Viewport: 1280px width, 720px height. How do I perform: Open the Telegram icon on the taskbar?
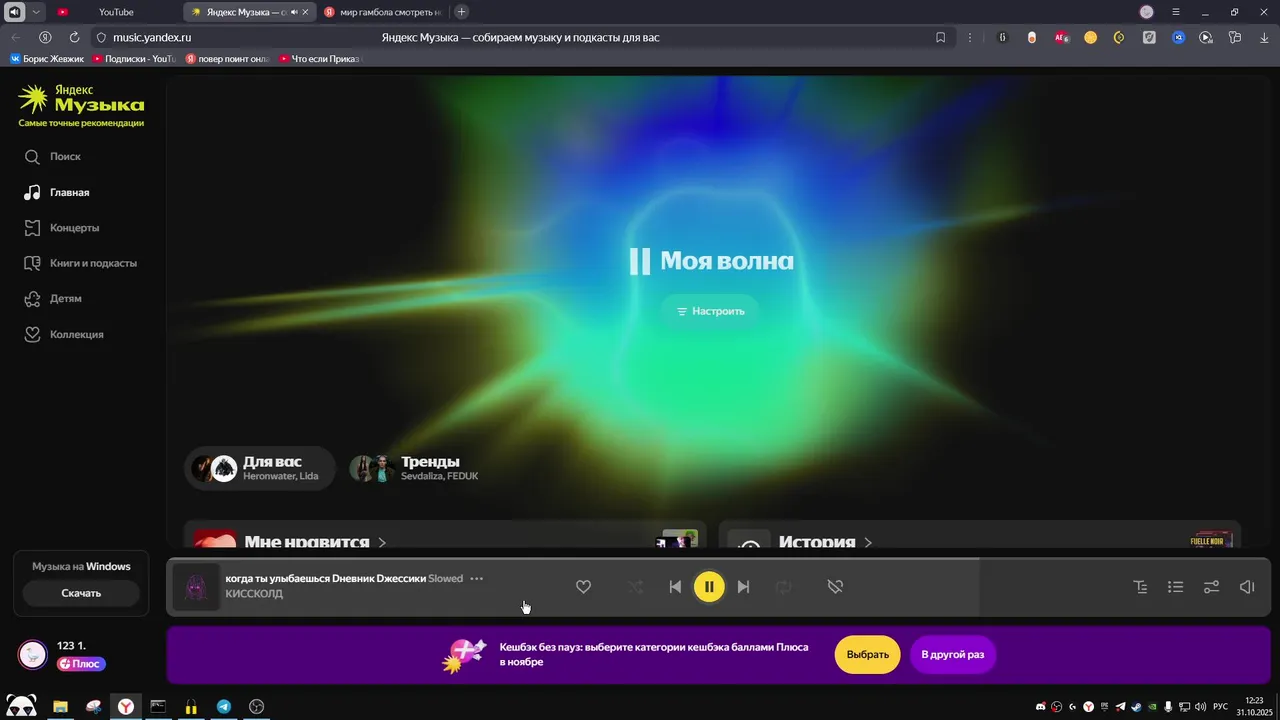coord(224,706)
